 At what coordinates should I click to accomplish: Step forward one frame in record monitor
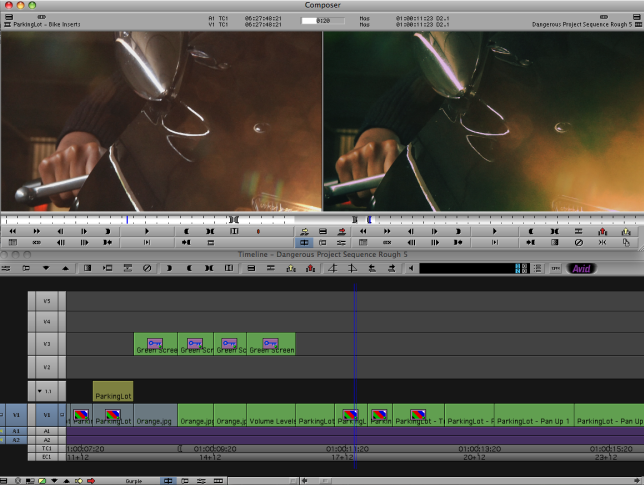[435, 232]
